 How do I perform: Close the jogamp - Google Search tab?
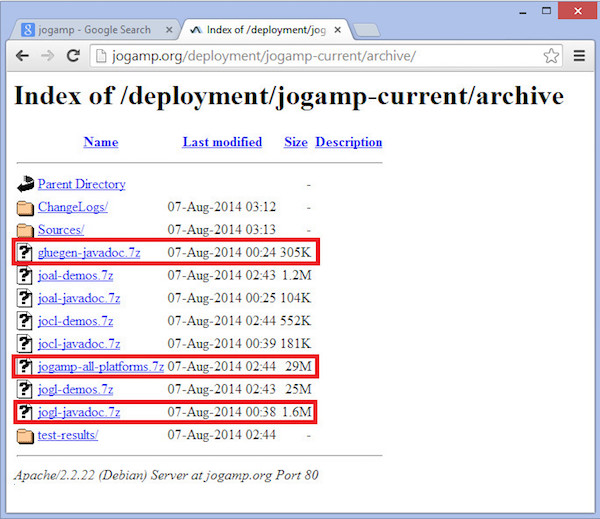[x=169, y=30]
